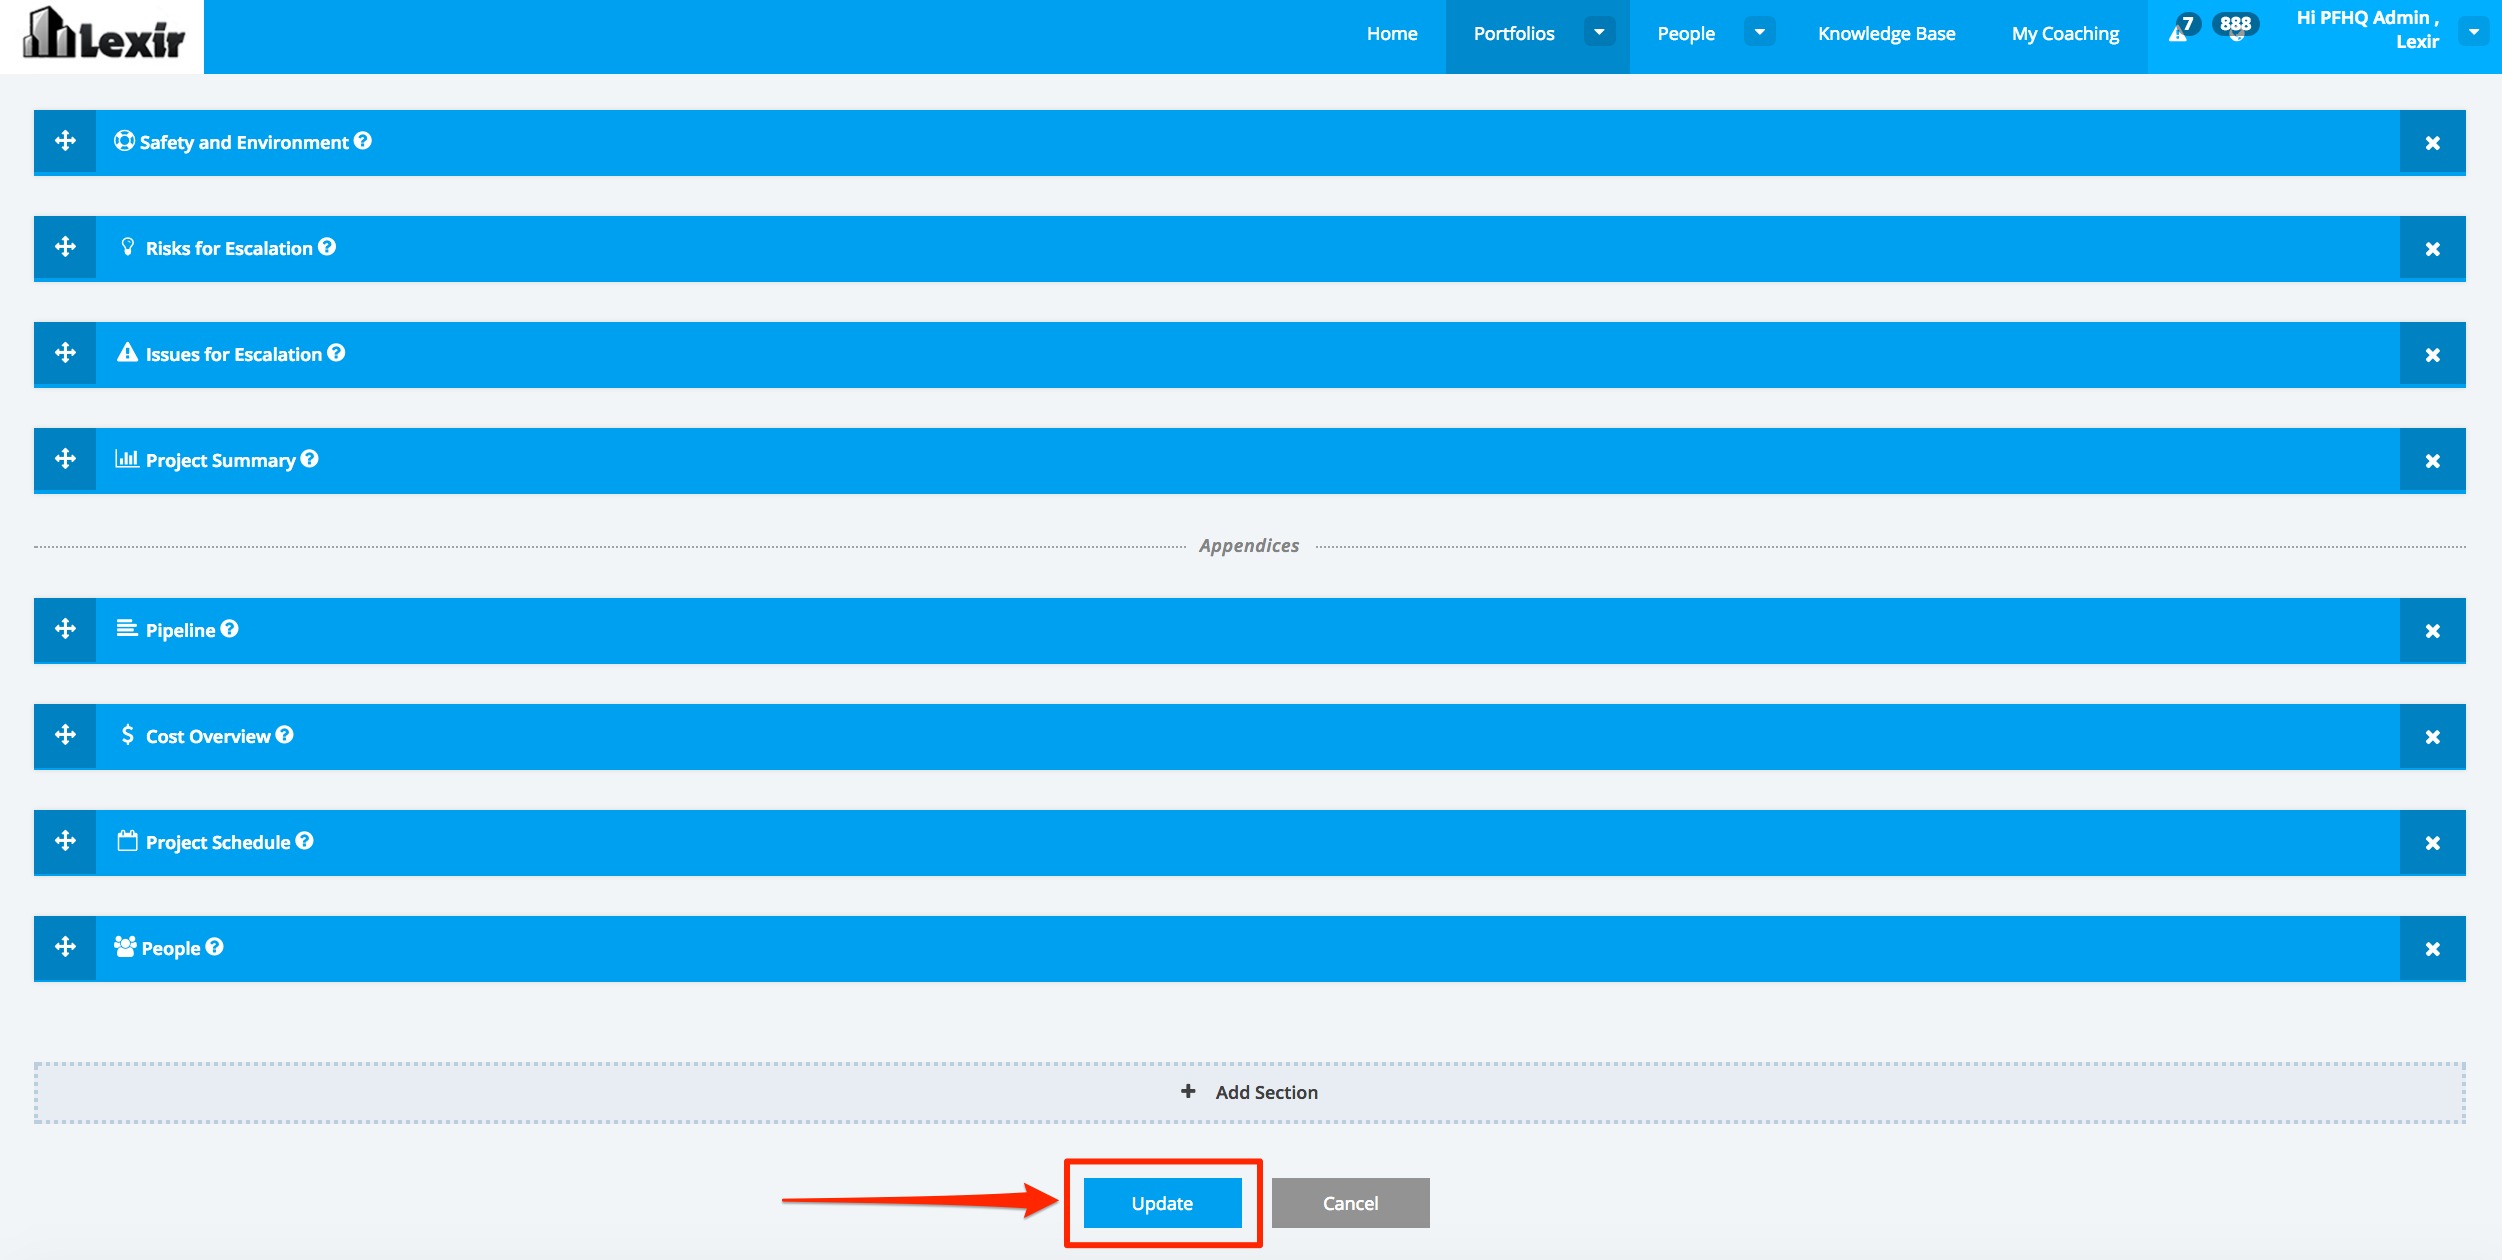Click the move handle on People section
The width and height of the screenshot is (2502, 1260).
click(x=65, y=947)
